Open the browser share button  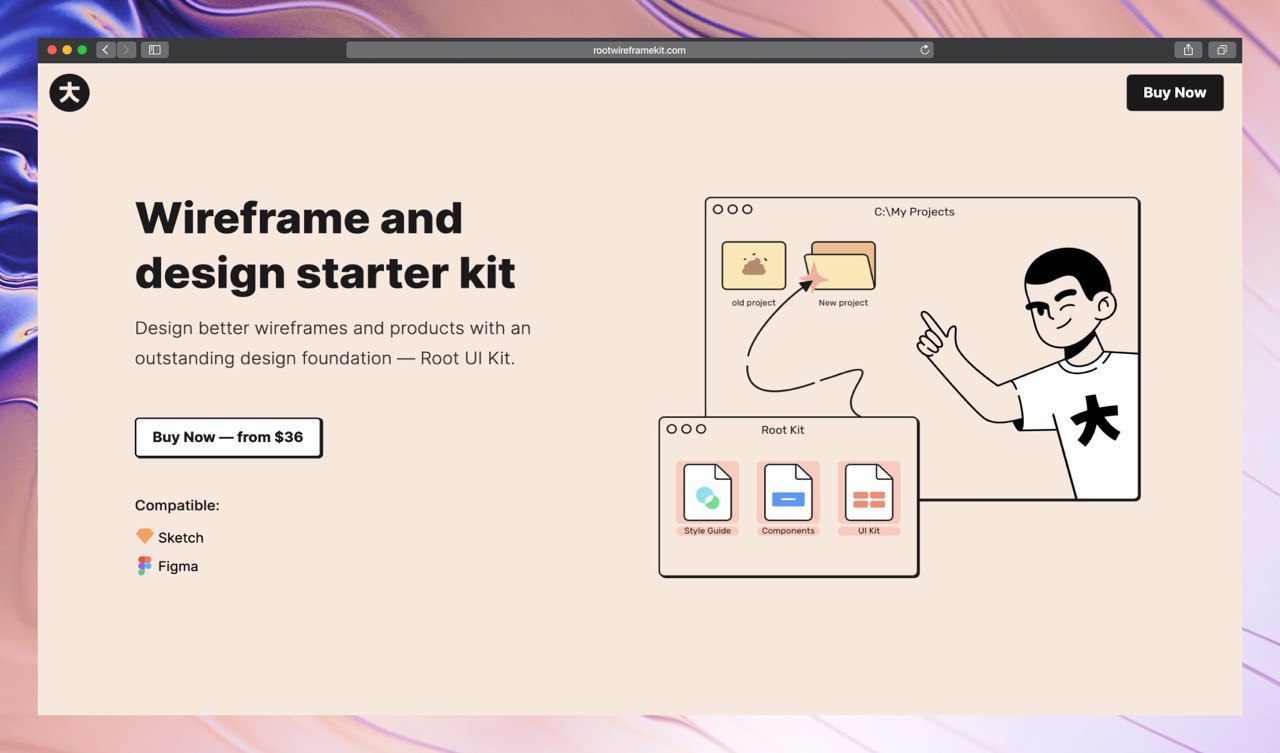coord(1188,50)
